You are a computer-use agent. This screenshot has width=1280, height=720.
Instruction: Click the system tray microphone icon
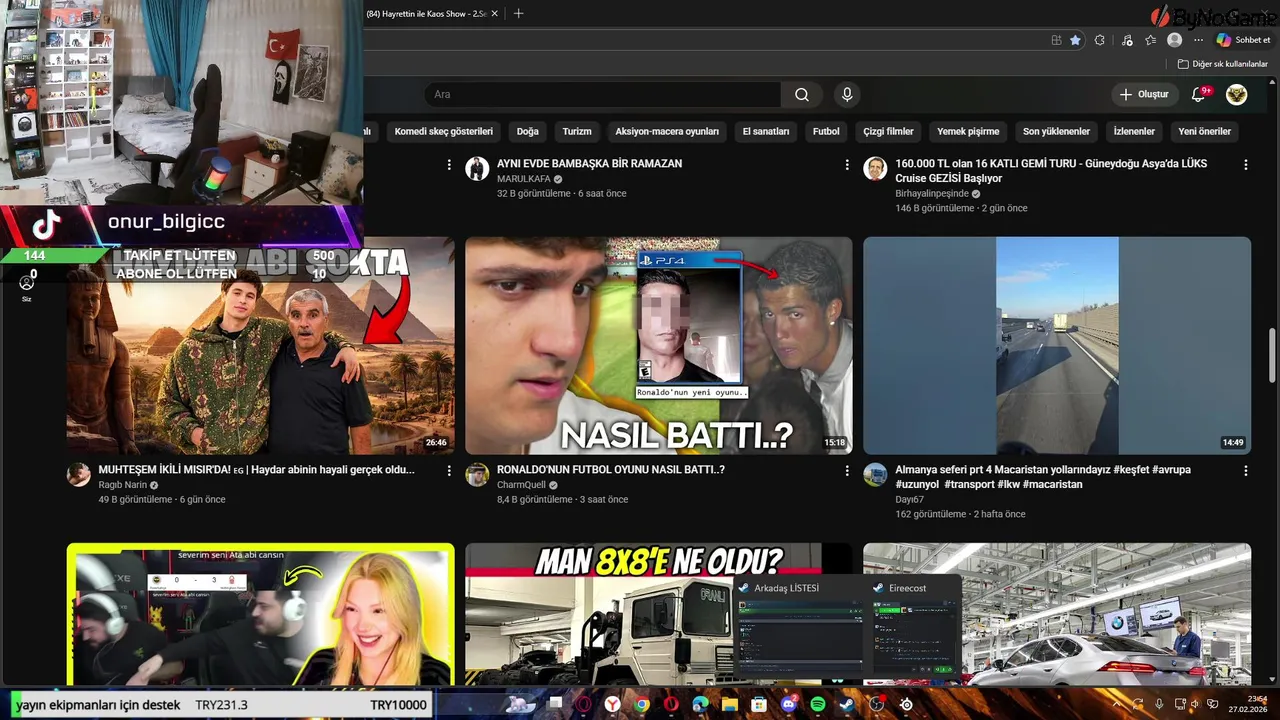[x=1159, y=704]
